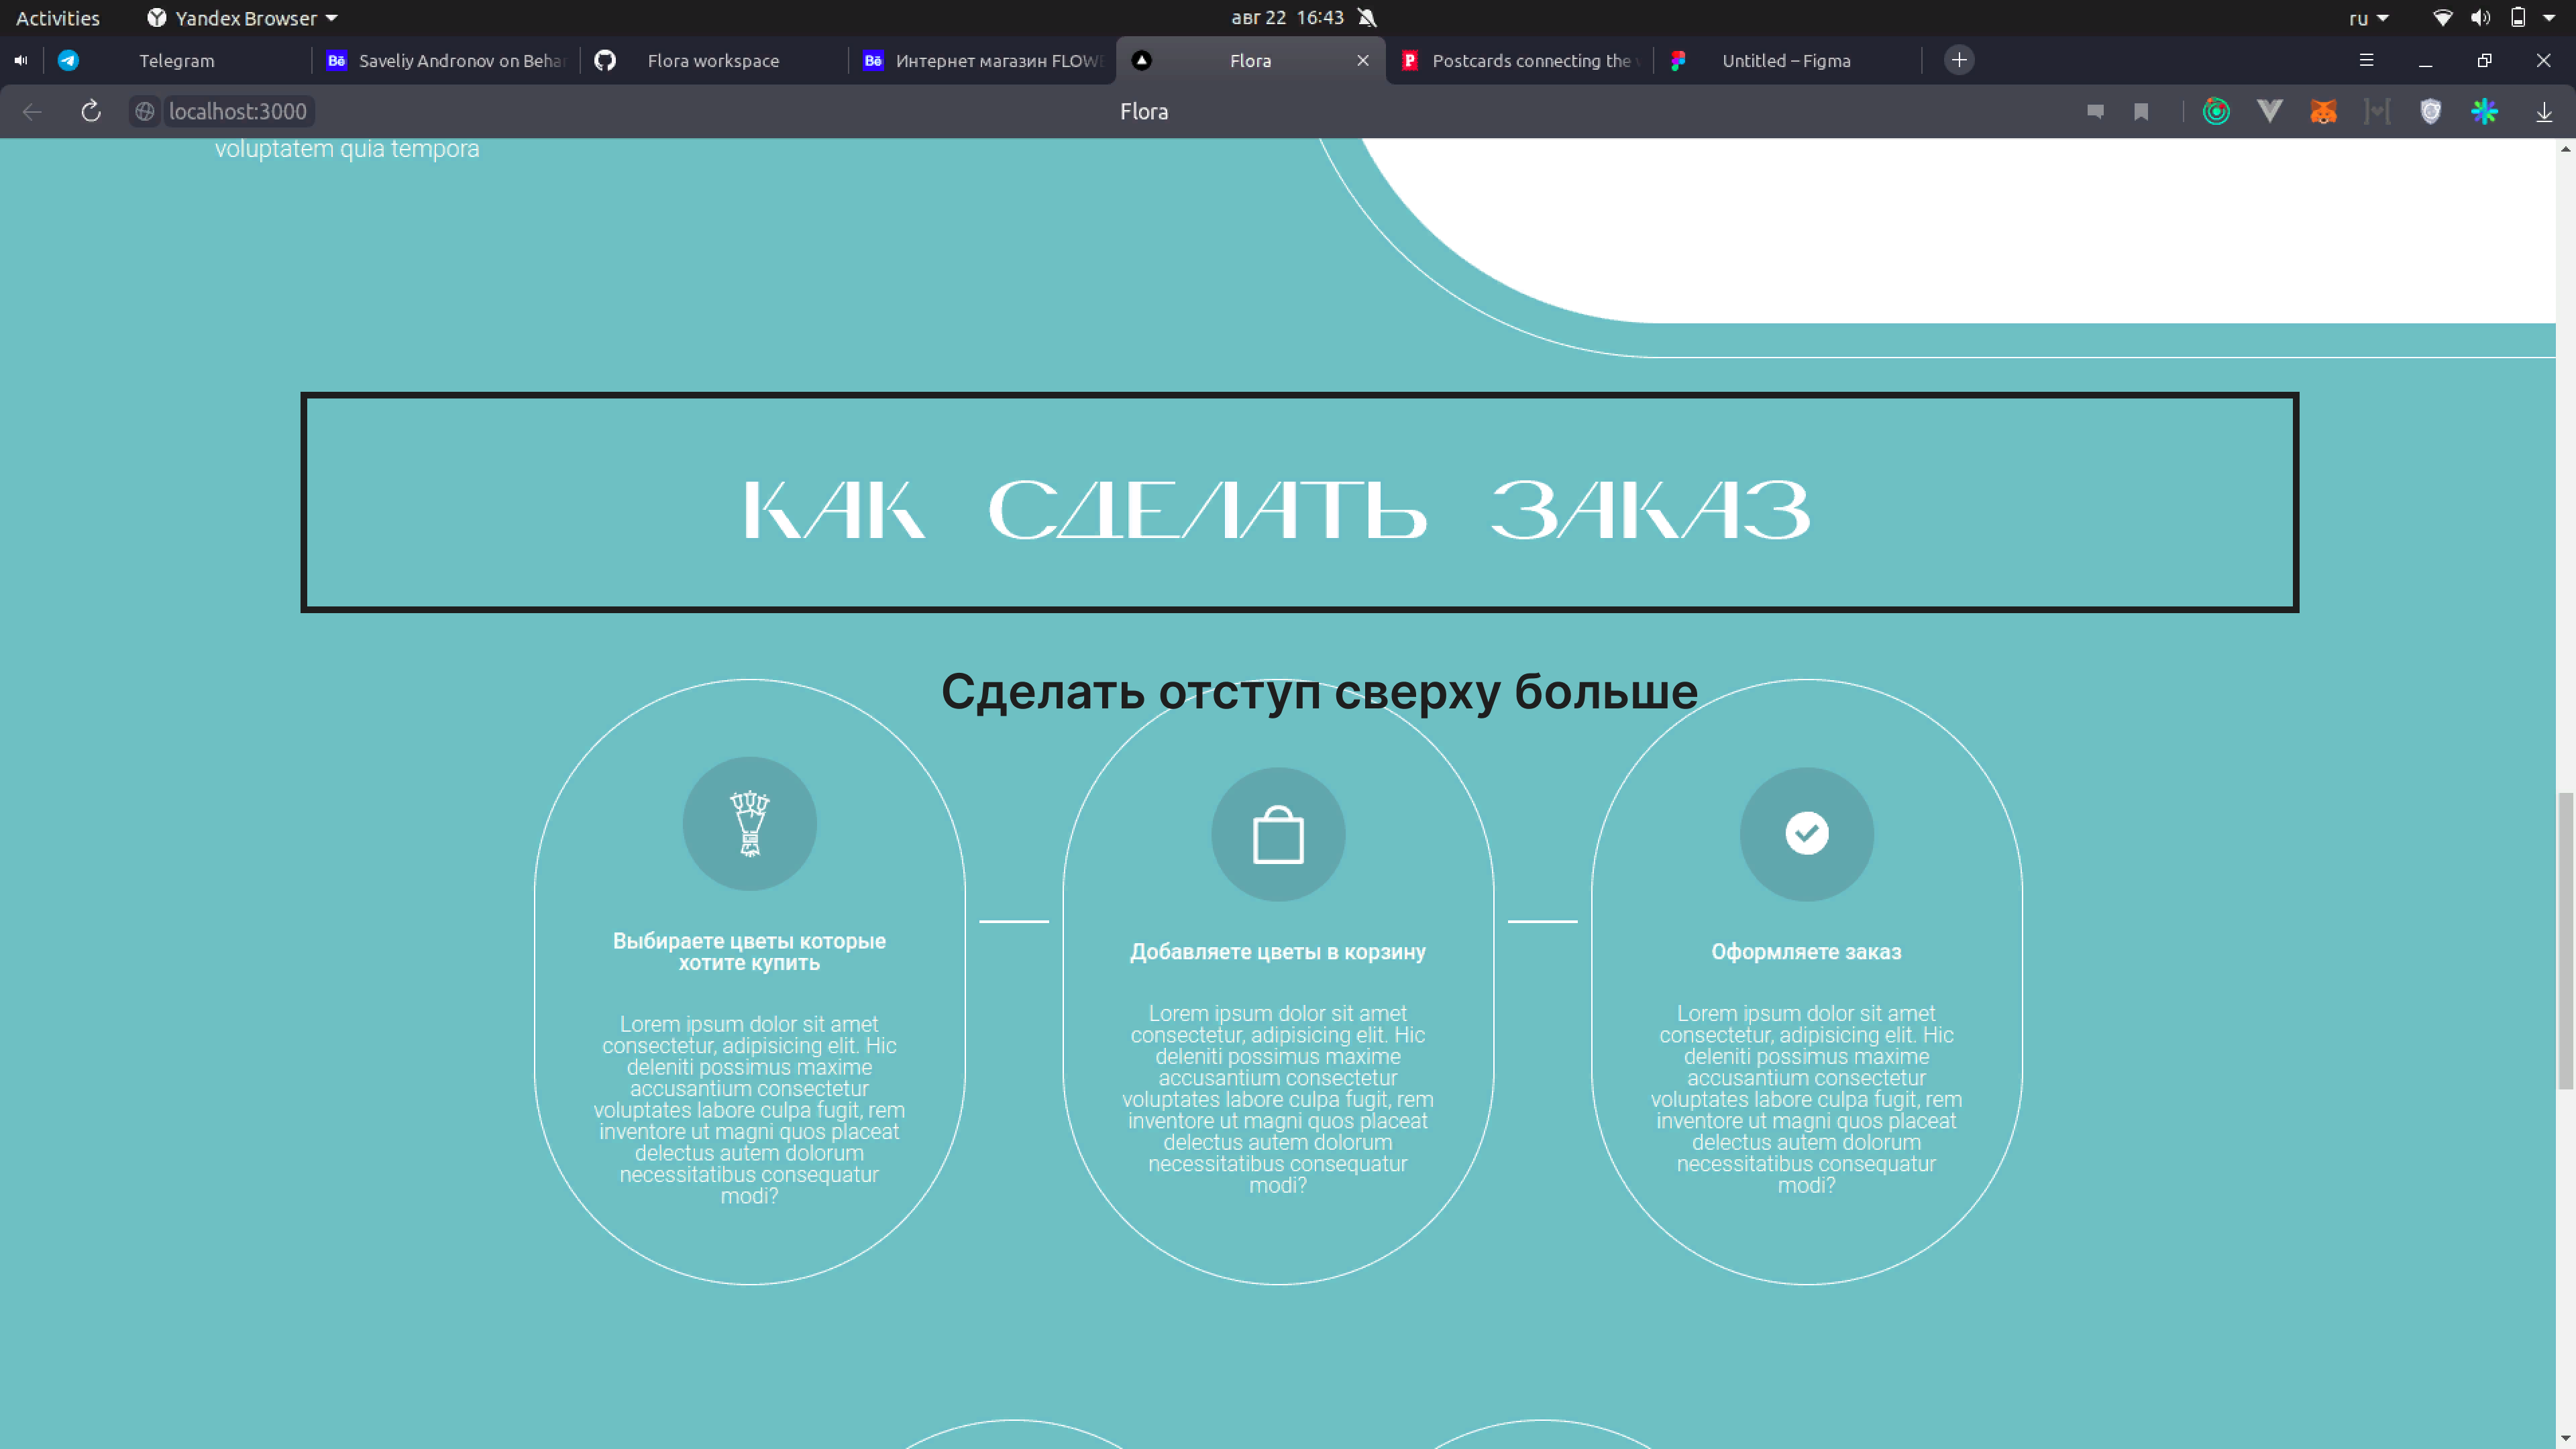This screenshot has height=1449, width=2576.
Task: Toggle tab audio mute speaker icon
Action: coord(20,61)
